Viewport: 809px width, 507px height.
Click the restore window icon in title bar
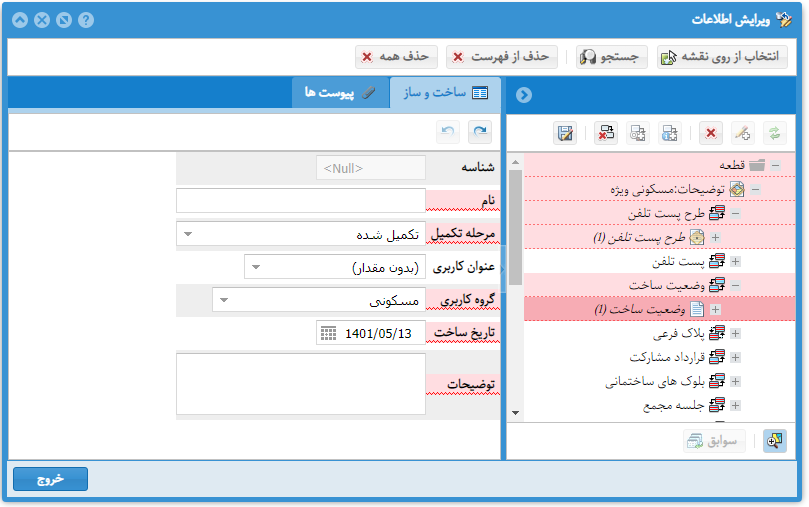(64, 20)
